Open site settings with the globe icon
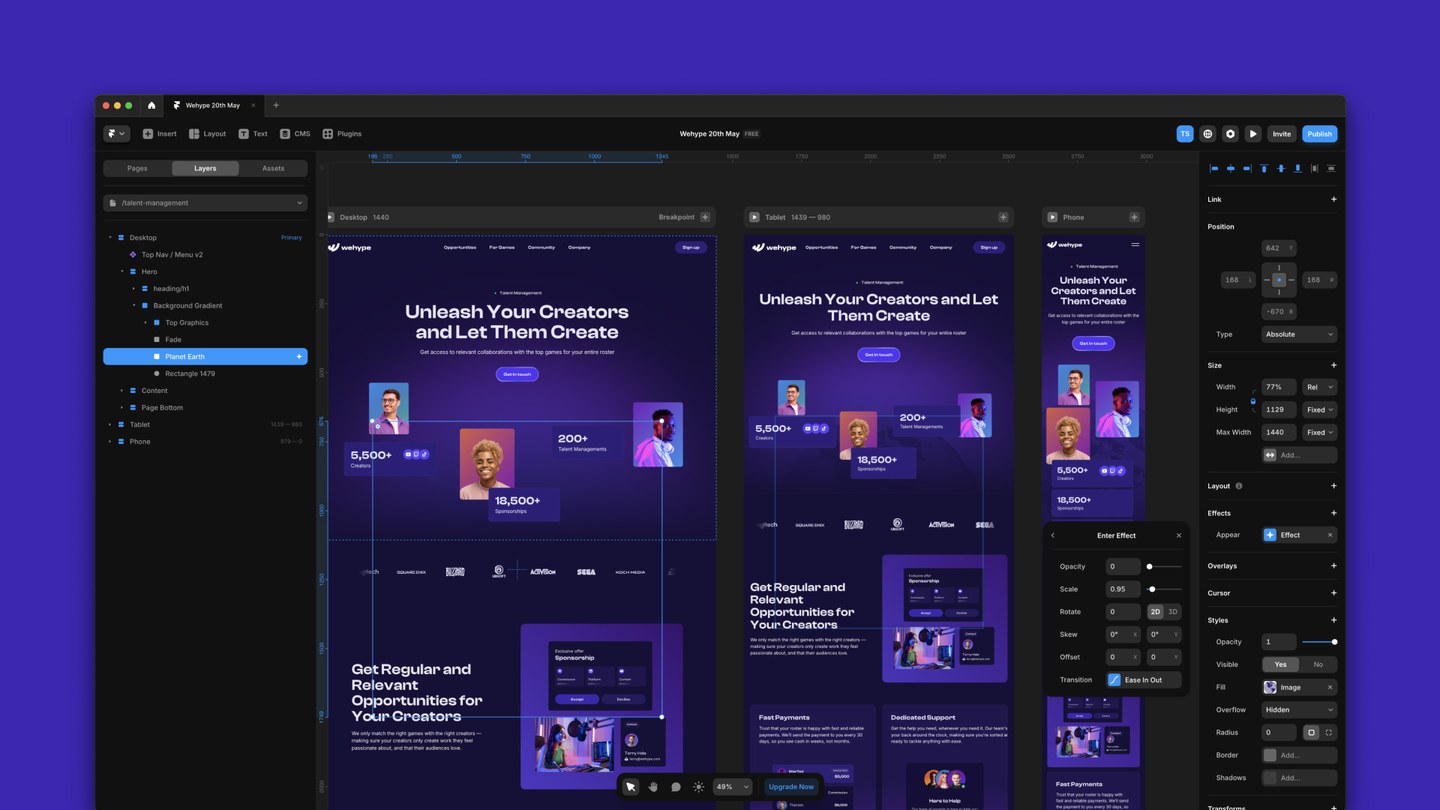This screenshot has width=1440, height=810. [1207, 134]
